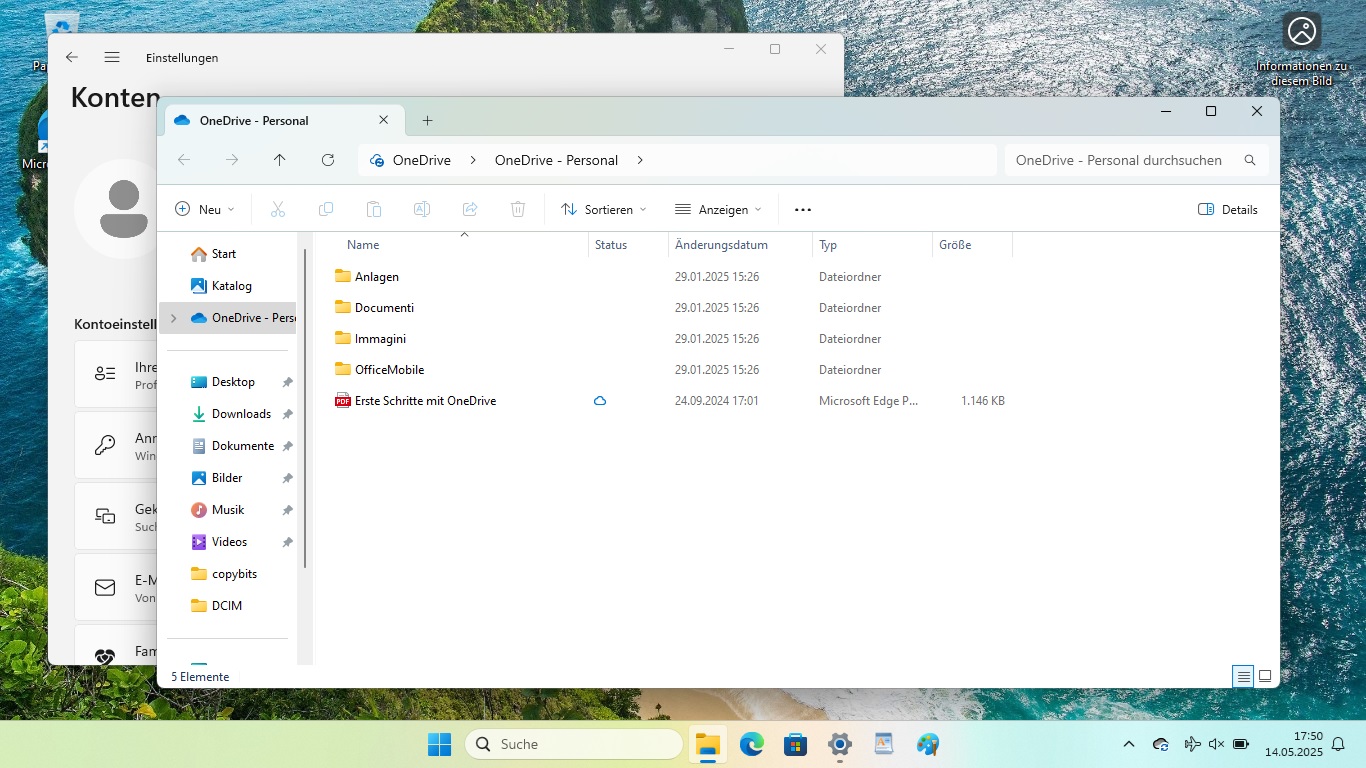Screen dimensions: 1366x768
Task: Go up one folder level
Action: [279, 160]
